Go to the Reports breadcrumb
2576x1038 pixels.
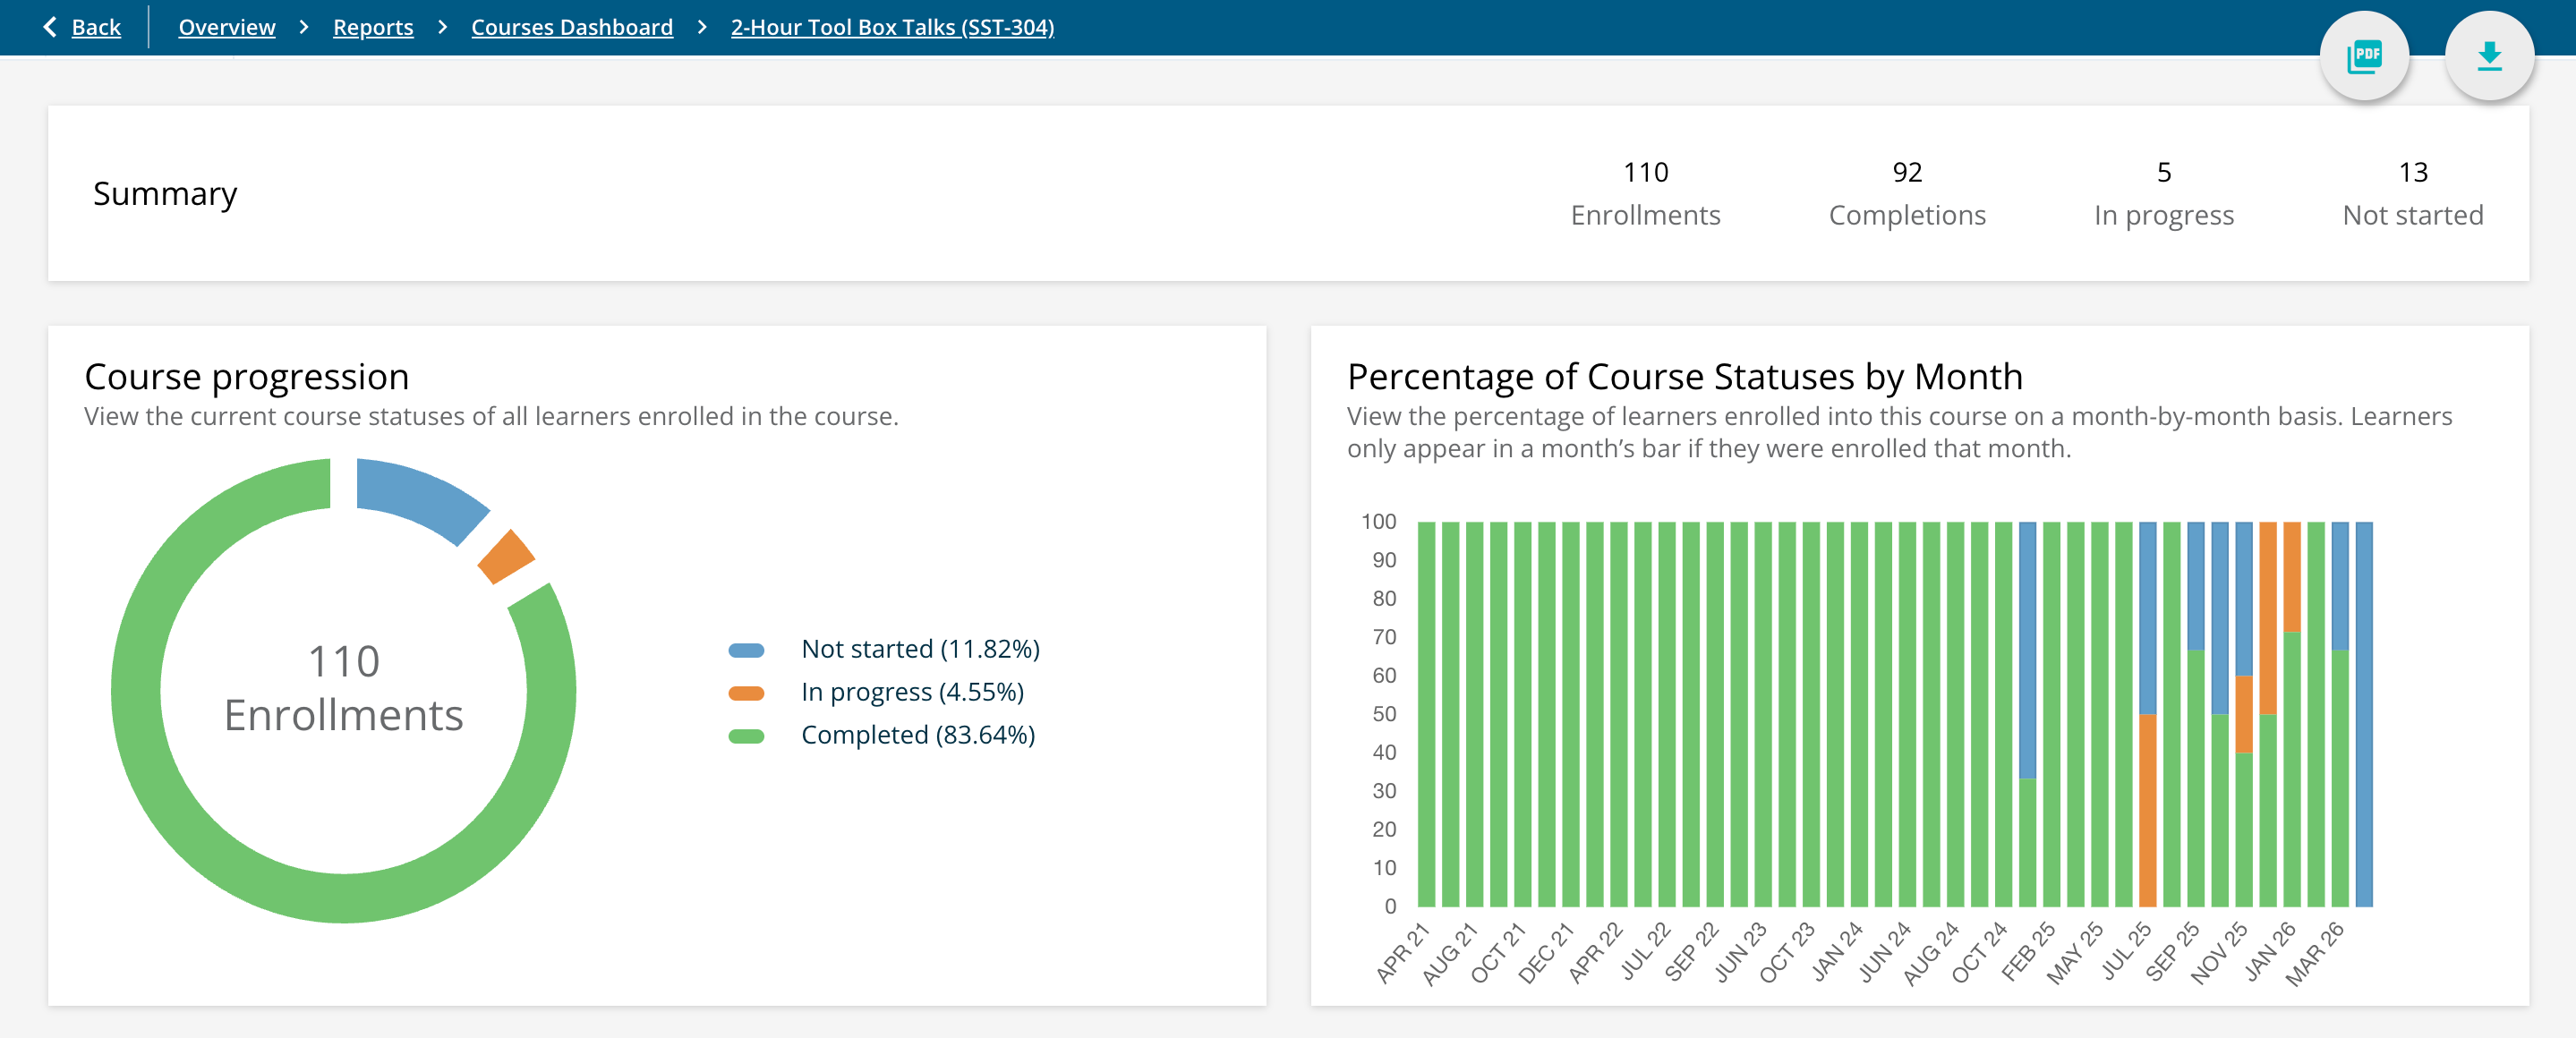pos(372,27)
